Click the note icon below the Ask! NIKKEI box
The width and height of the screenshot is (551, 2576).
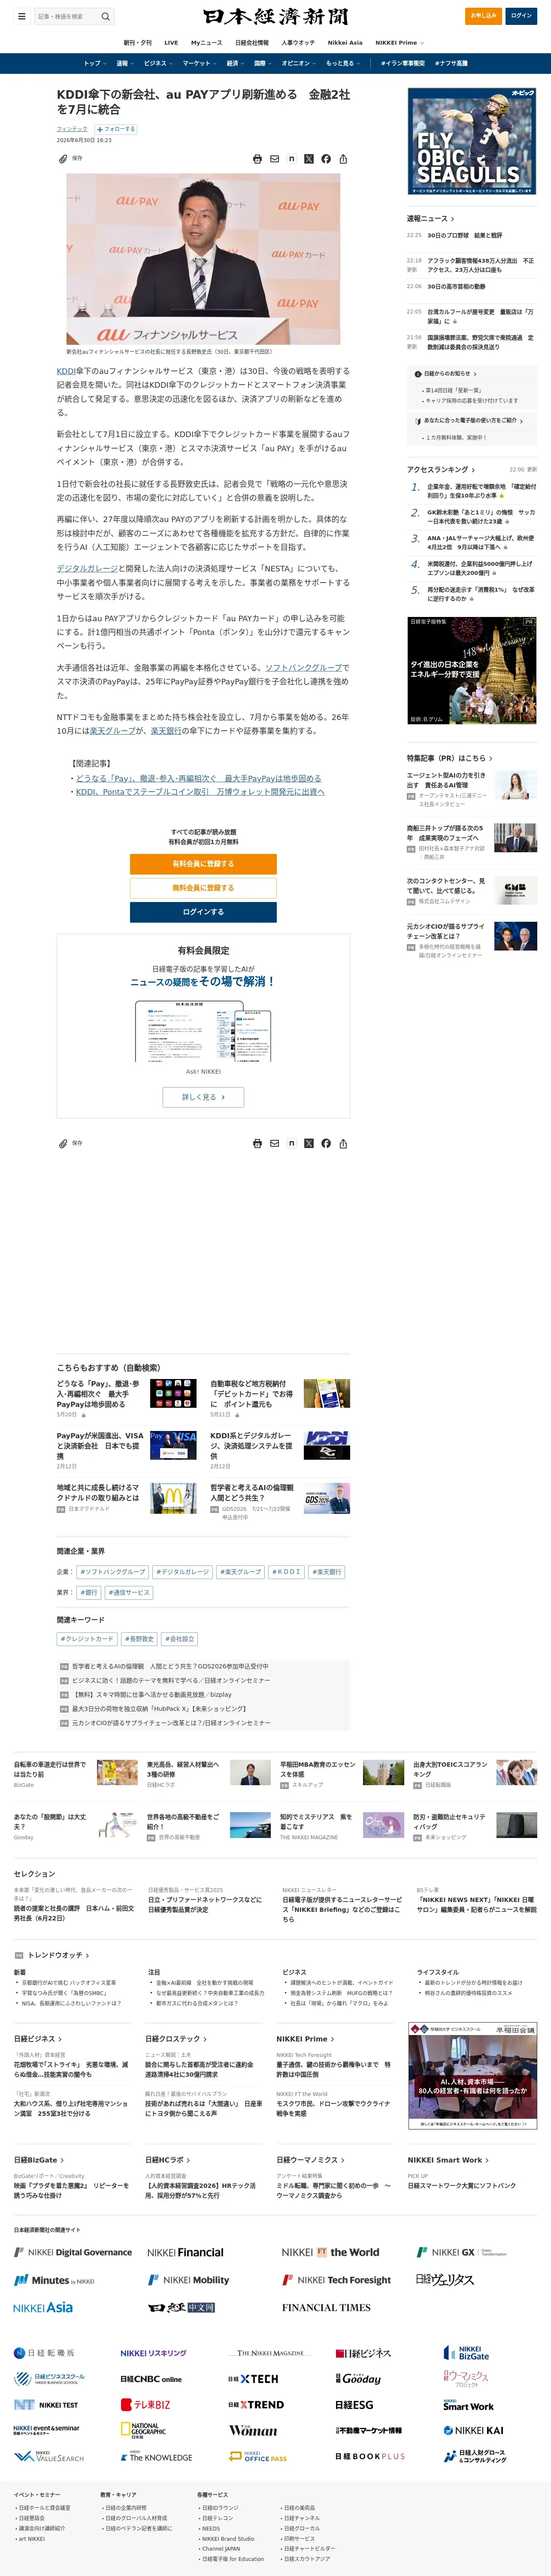[x=291, y=1143]
